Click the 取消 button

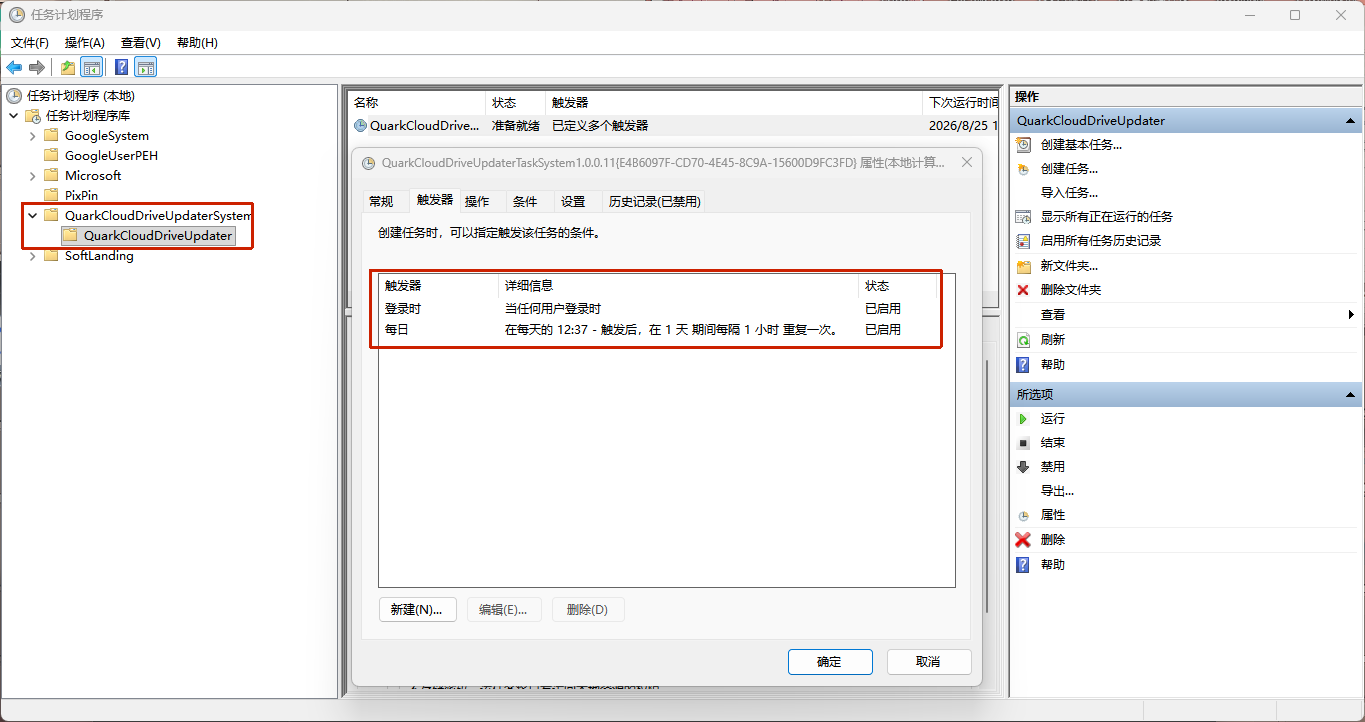[x=928, y=662]
